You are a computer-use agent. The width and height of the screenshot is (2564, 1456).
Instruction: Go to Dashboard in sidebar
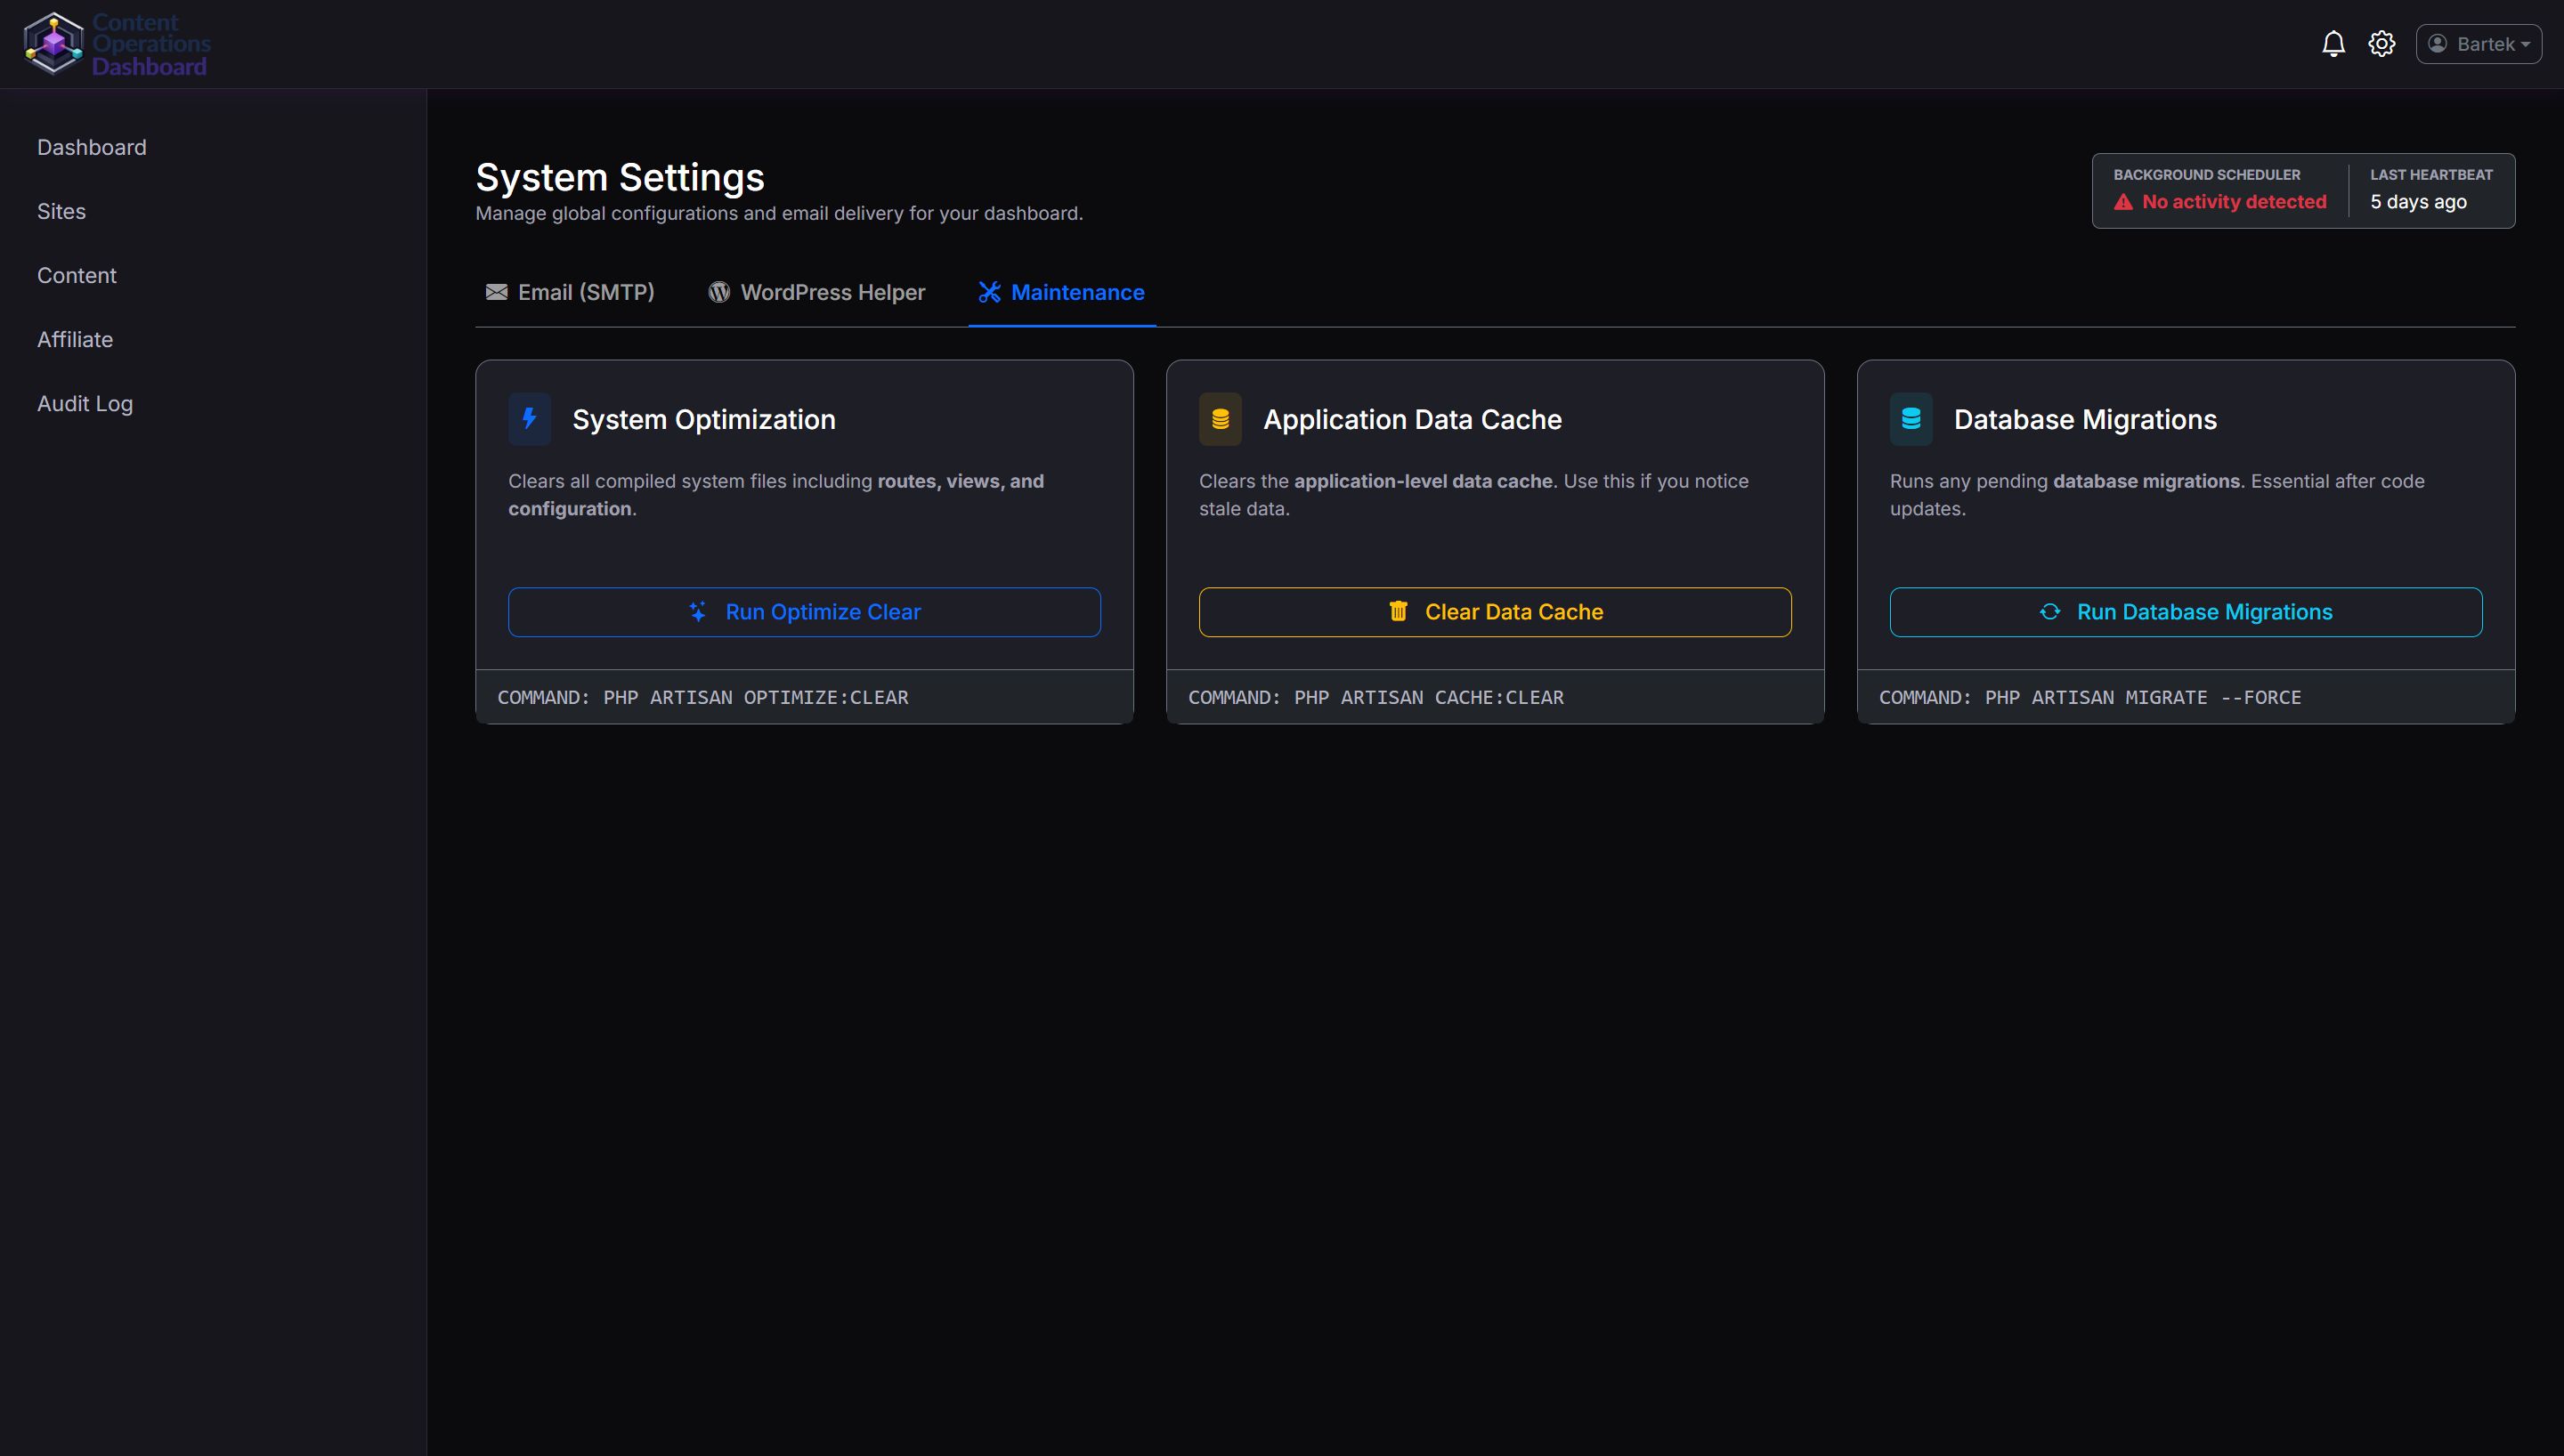[x=92, y=147]
